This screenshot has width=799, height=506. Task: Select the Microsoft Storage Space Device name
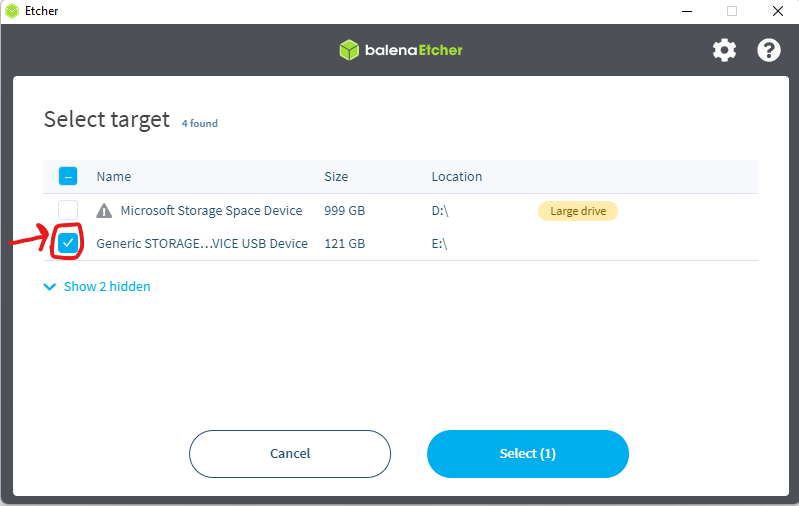[x=211, y=210]
